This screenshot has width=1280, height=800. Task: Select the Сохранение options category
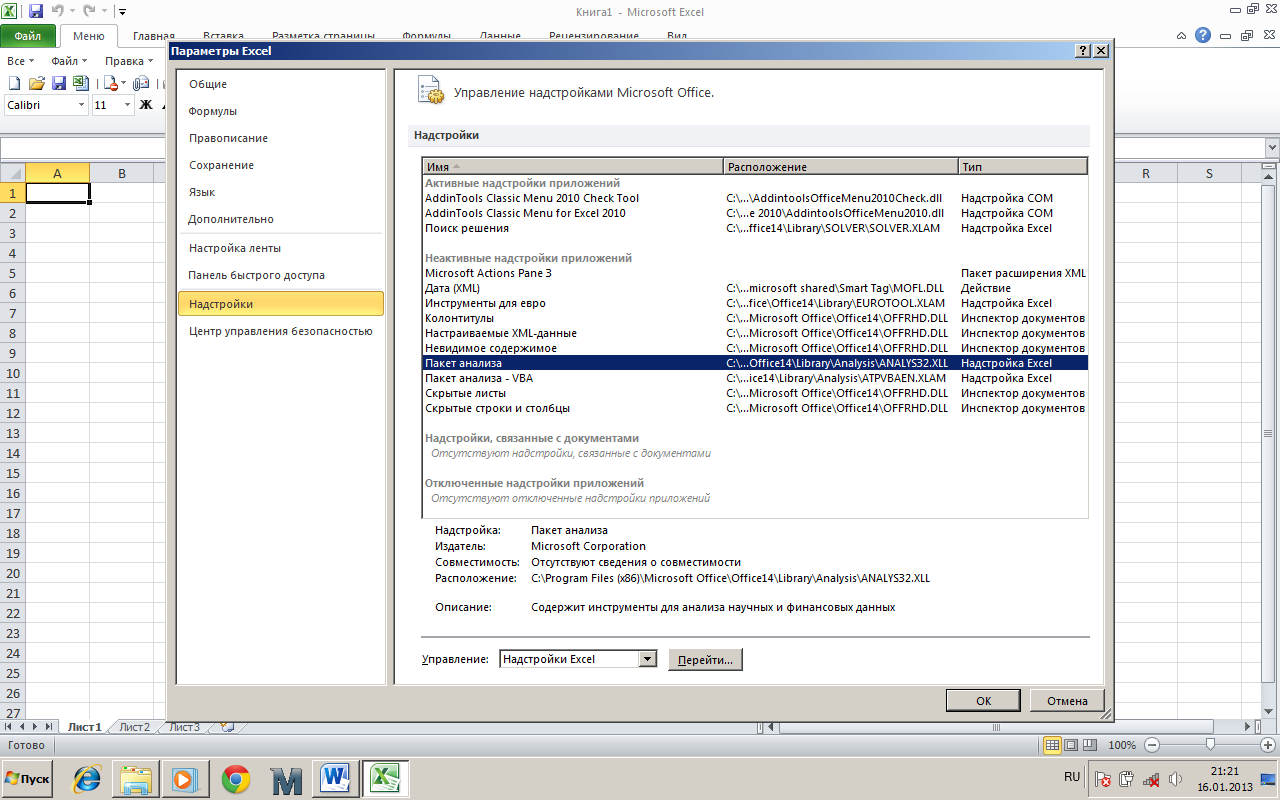point(280,165)
